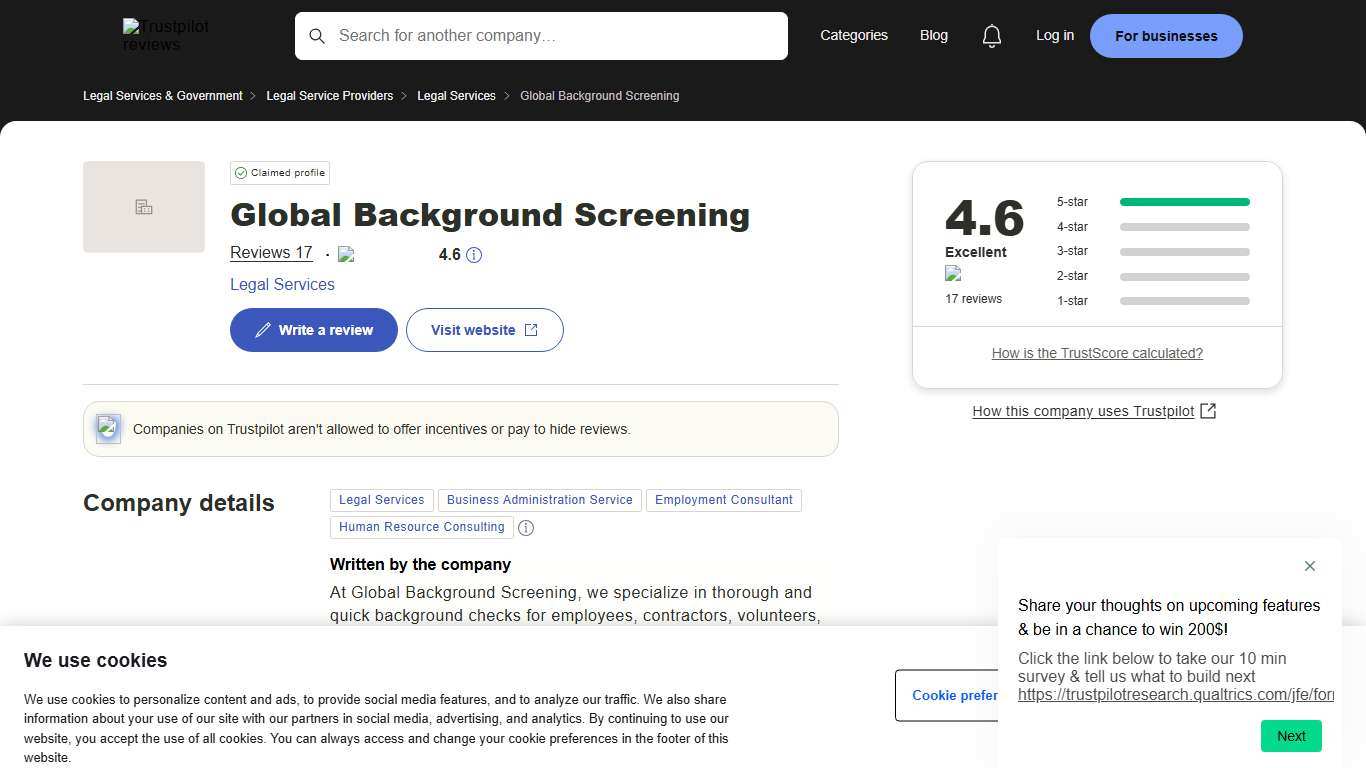Screen dimensions: 1366x768
Task: Dismiss the survey popup with the X
Action: click(x=1310, y=566)
